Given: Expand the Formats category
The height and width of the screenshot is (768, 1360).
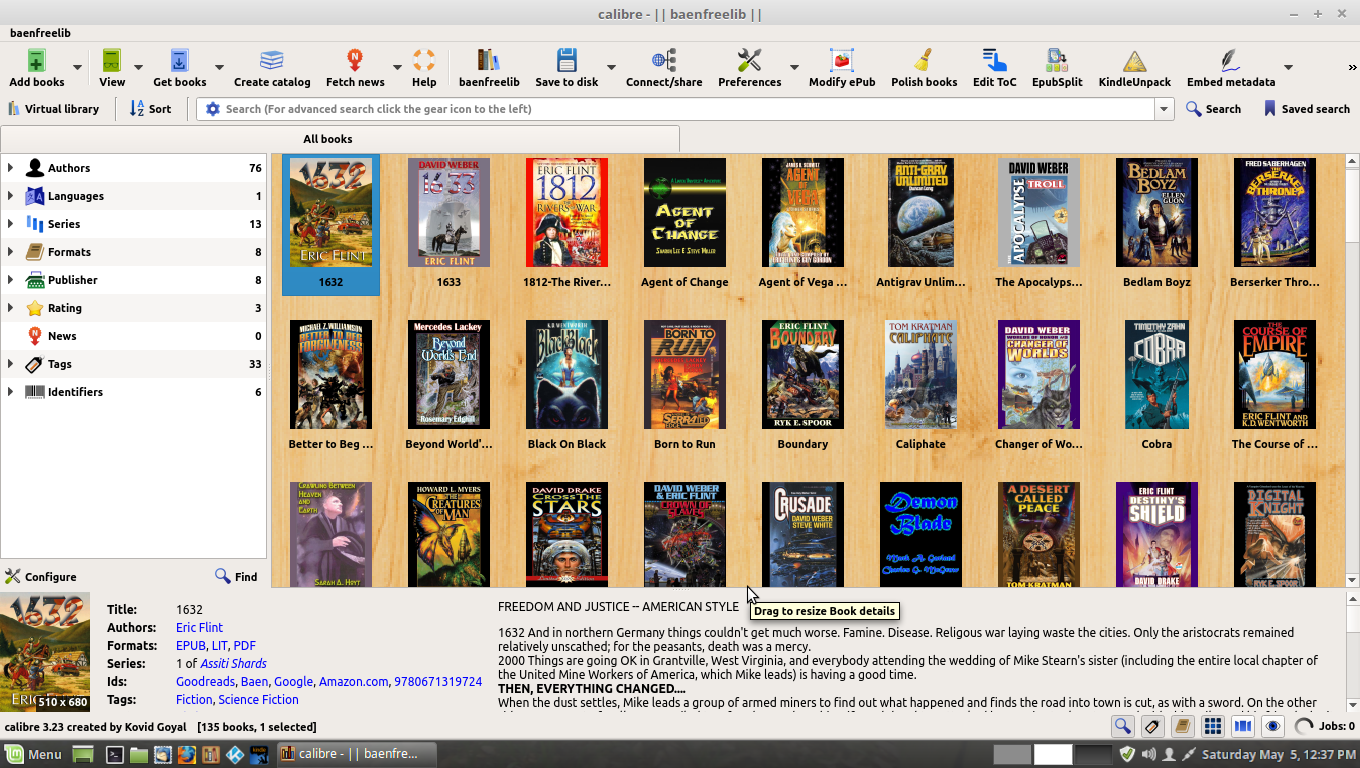Looking at the screenshot, I should 11,252.
